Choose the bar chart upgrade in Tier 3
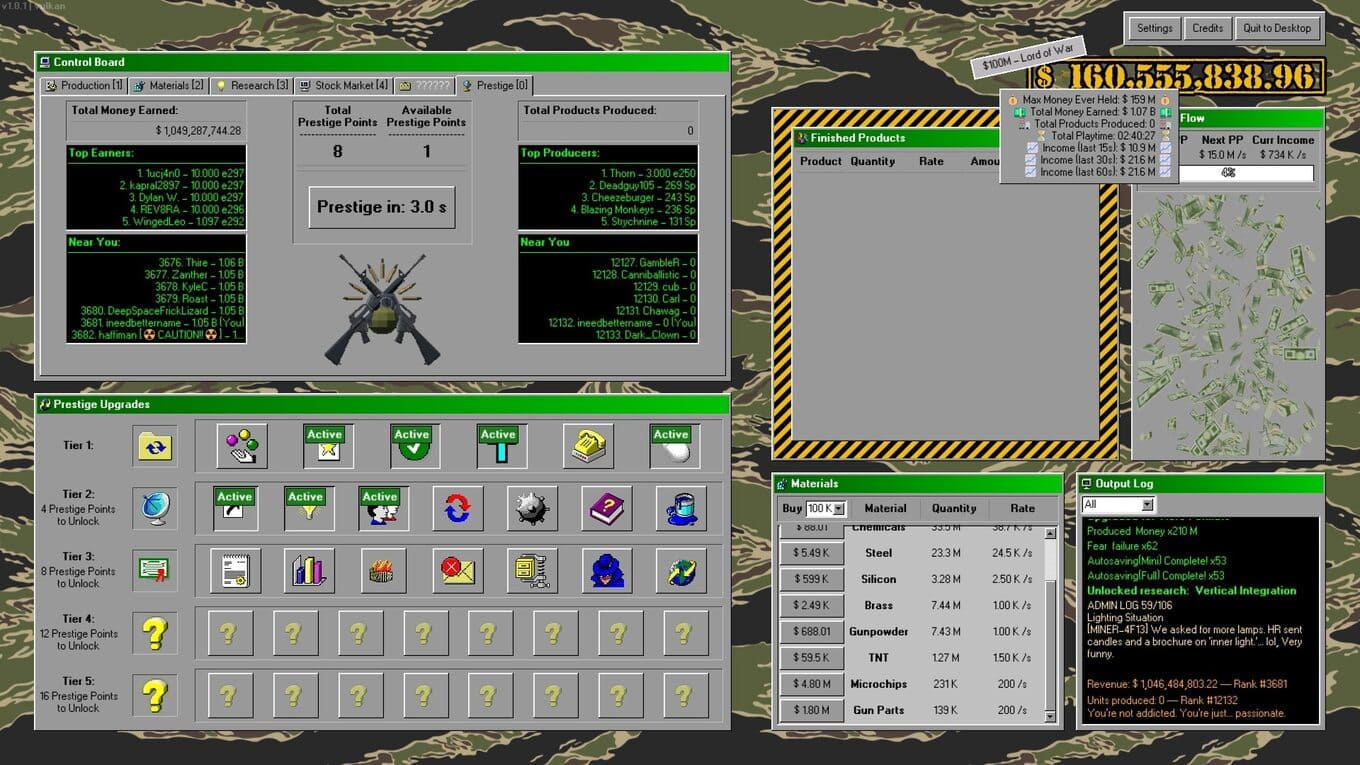Image resolution: width=1360 pixels, height=765 pixels. 309,570
